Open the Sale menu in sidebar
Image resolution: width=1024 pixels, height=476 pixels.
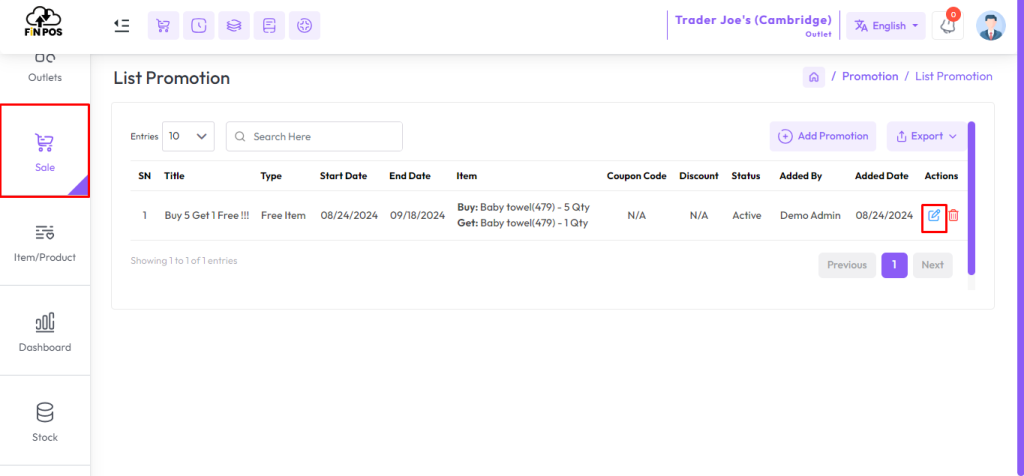coord(45,151)
